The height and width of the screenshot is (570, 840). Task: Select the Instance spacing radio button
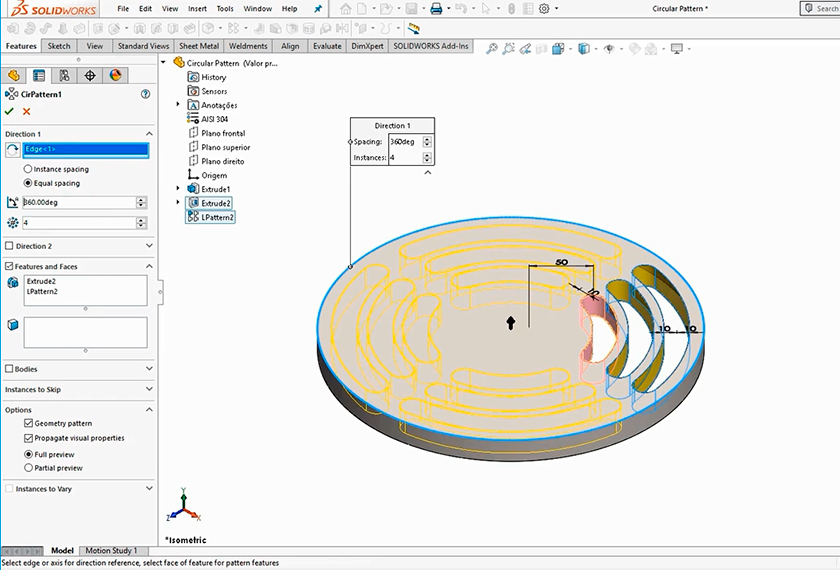click(28, 169)
